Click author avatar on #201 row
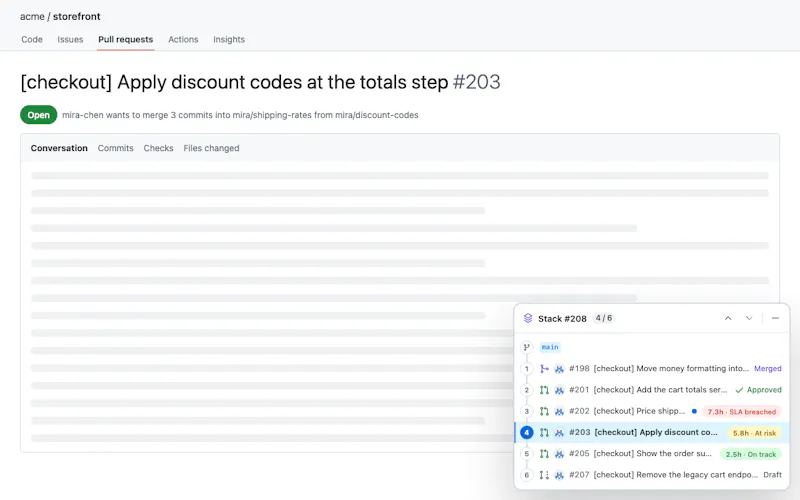Image resolution: width=800 pixels, height=500 pixels. tap(559, 390)
